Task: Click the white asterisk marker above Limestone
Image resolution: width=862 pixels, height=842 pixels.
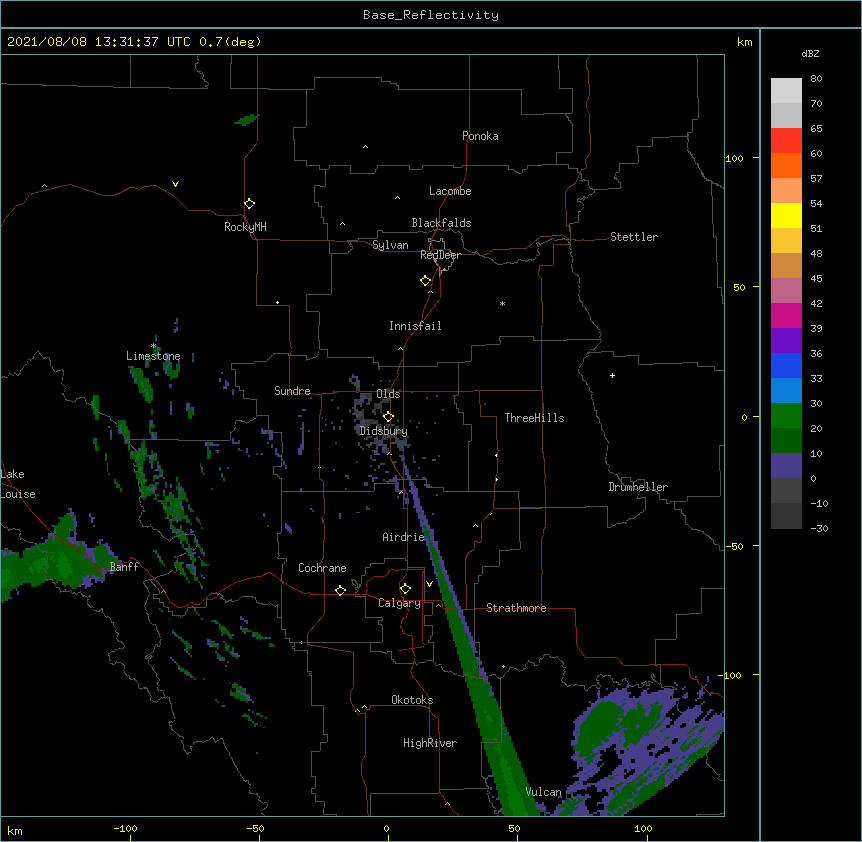Action: pos(154,346)
